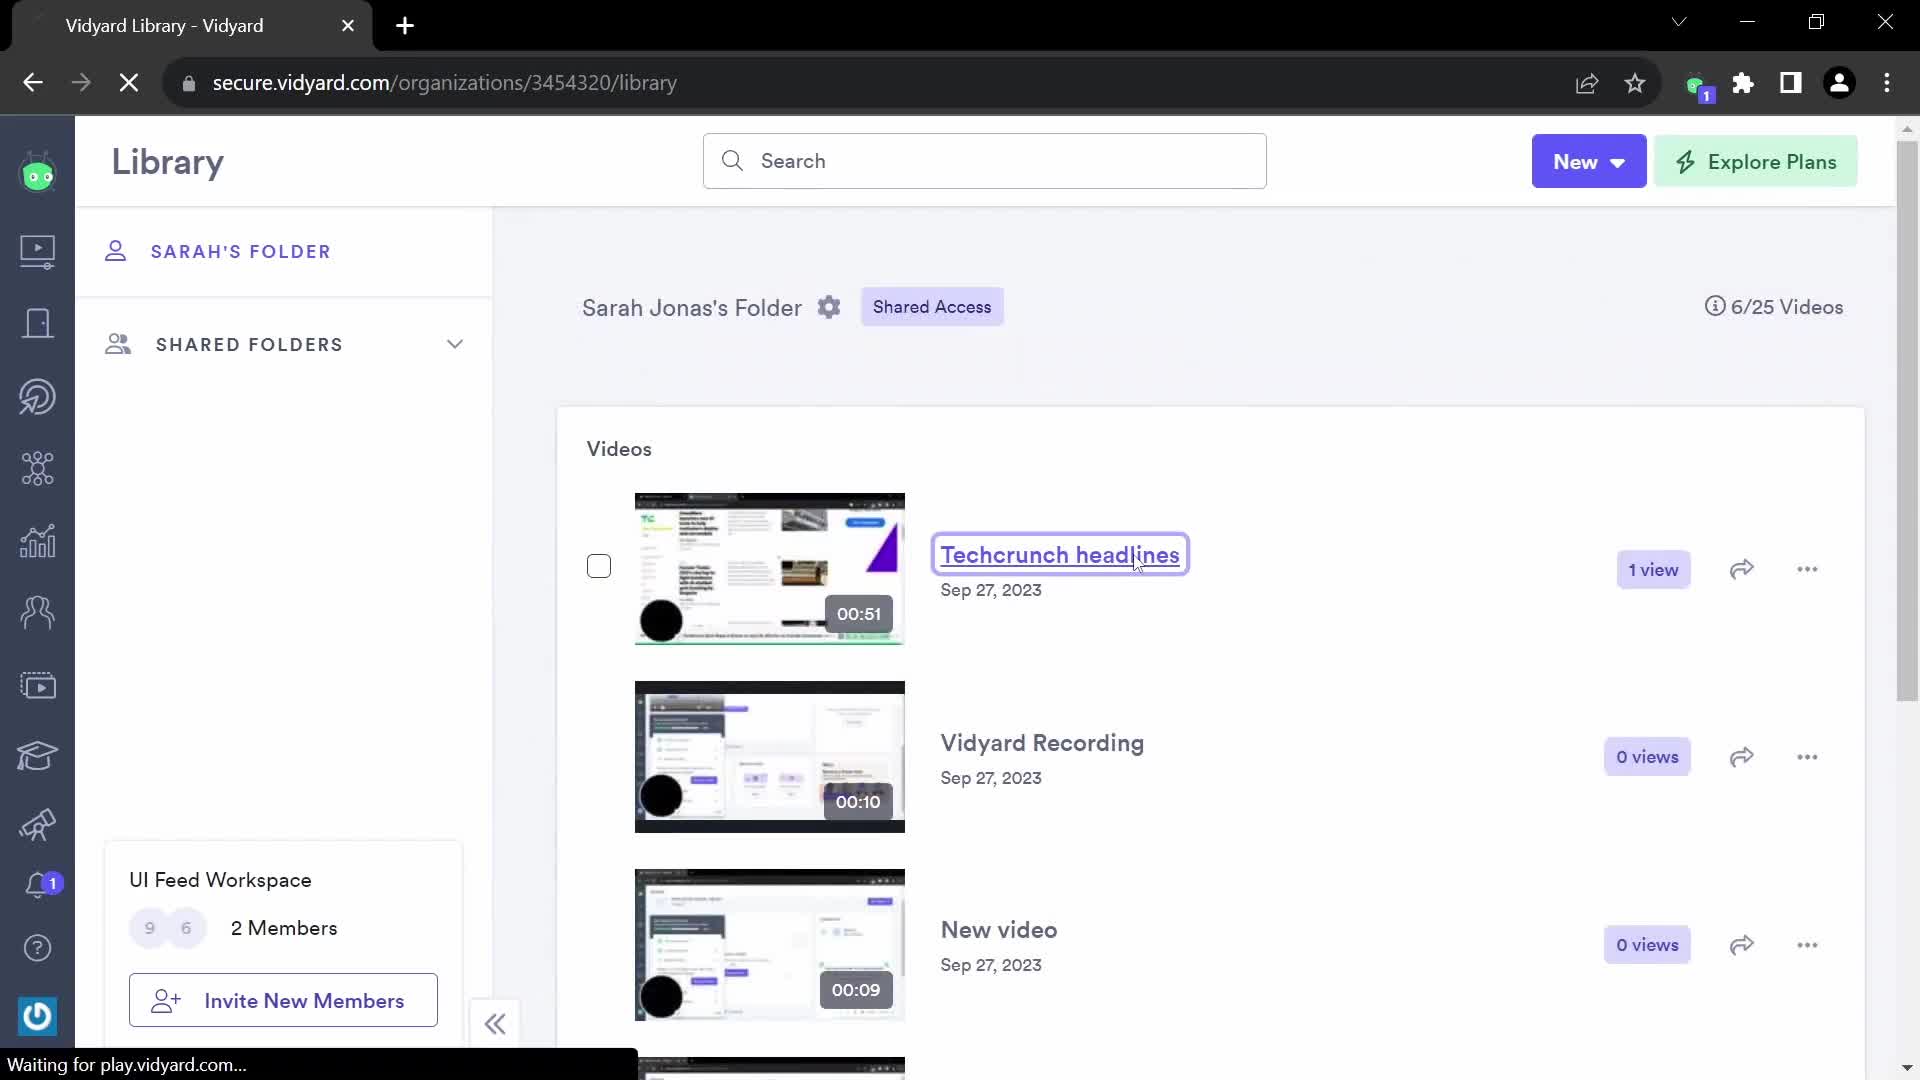Open the New video title
The width and height of the screenshot is (1920, 1080).
coord(999,930)
